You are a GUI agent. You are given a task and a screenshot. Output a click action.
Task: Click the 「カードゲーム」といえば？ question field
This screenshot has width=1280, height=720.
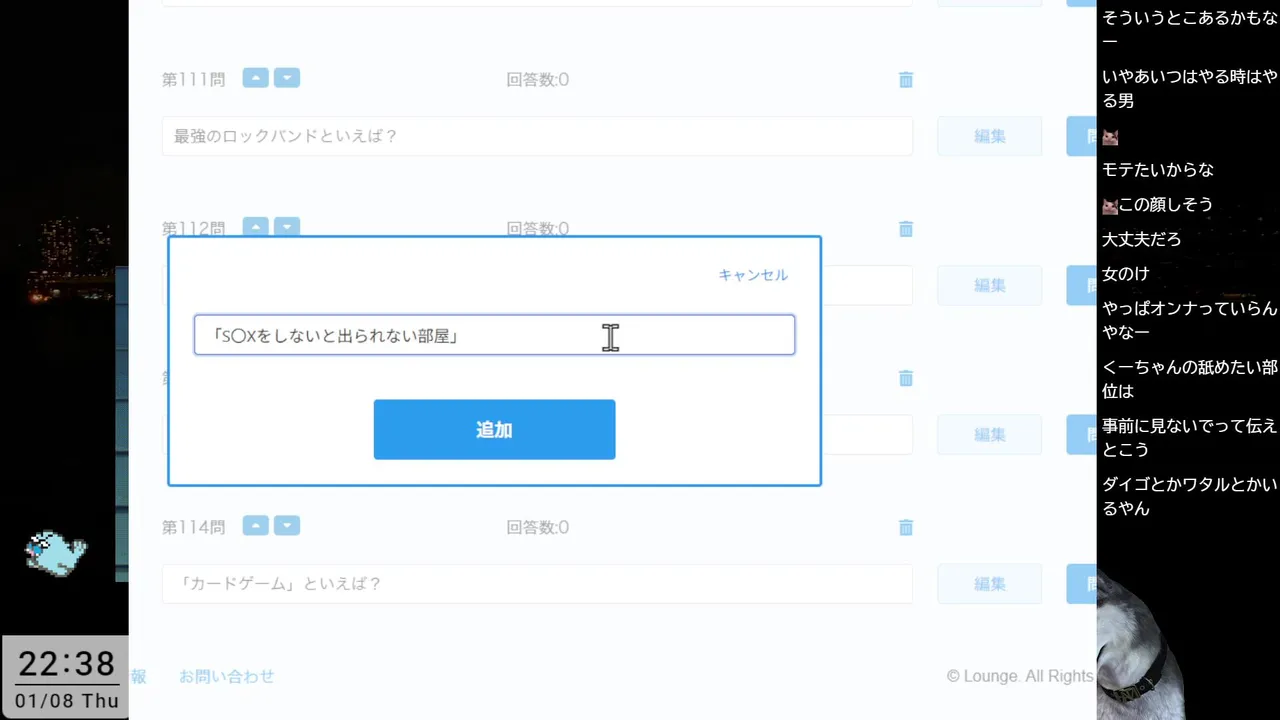[537, 583]
